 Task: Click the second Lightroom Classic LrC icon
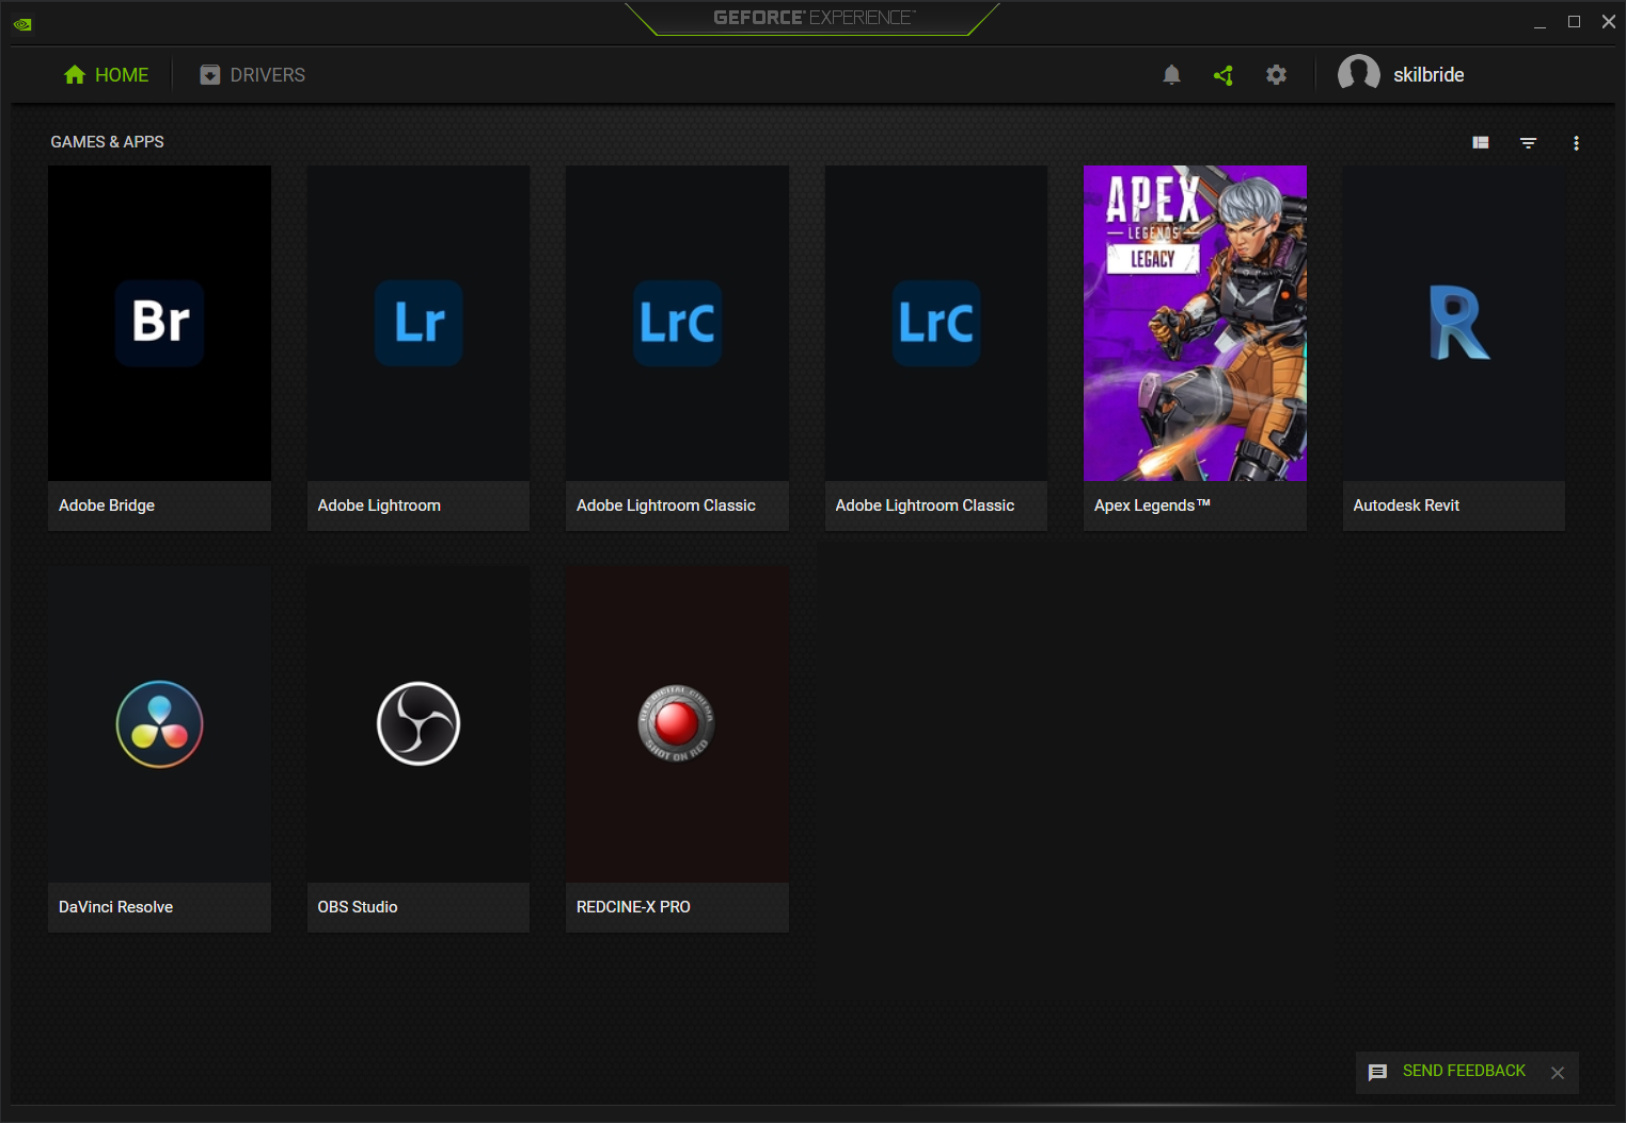coord(936,322)
